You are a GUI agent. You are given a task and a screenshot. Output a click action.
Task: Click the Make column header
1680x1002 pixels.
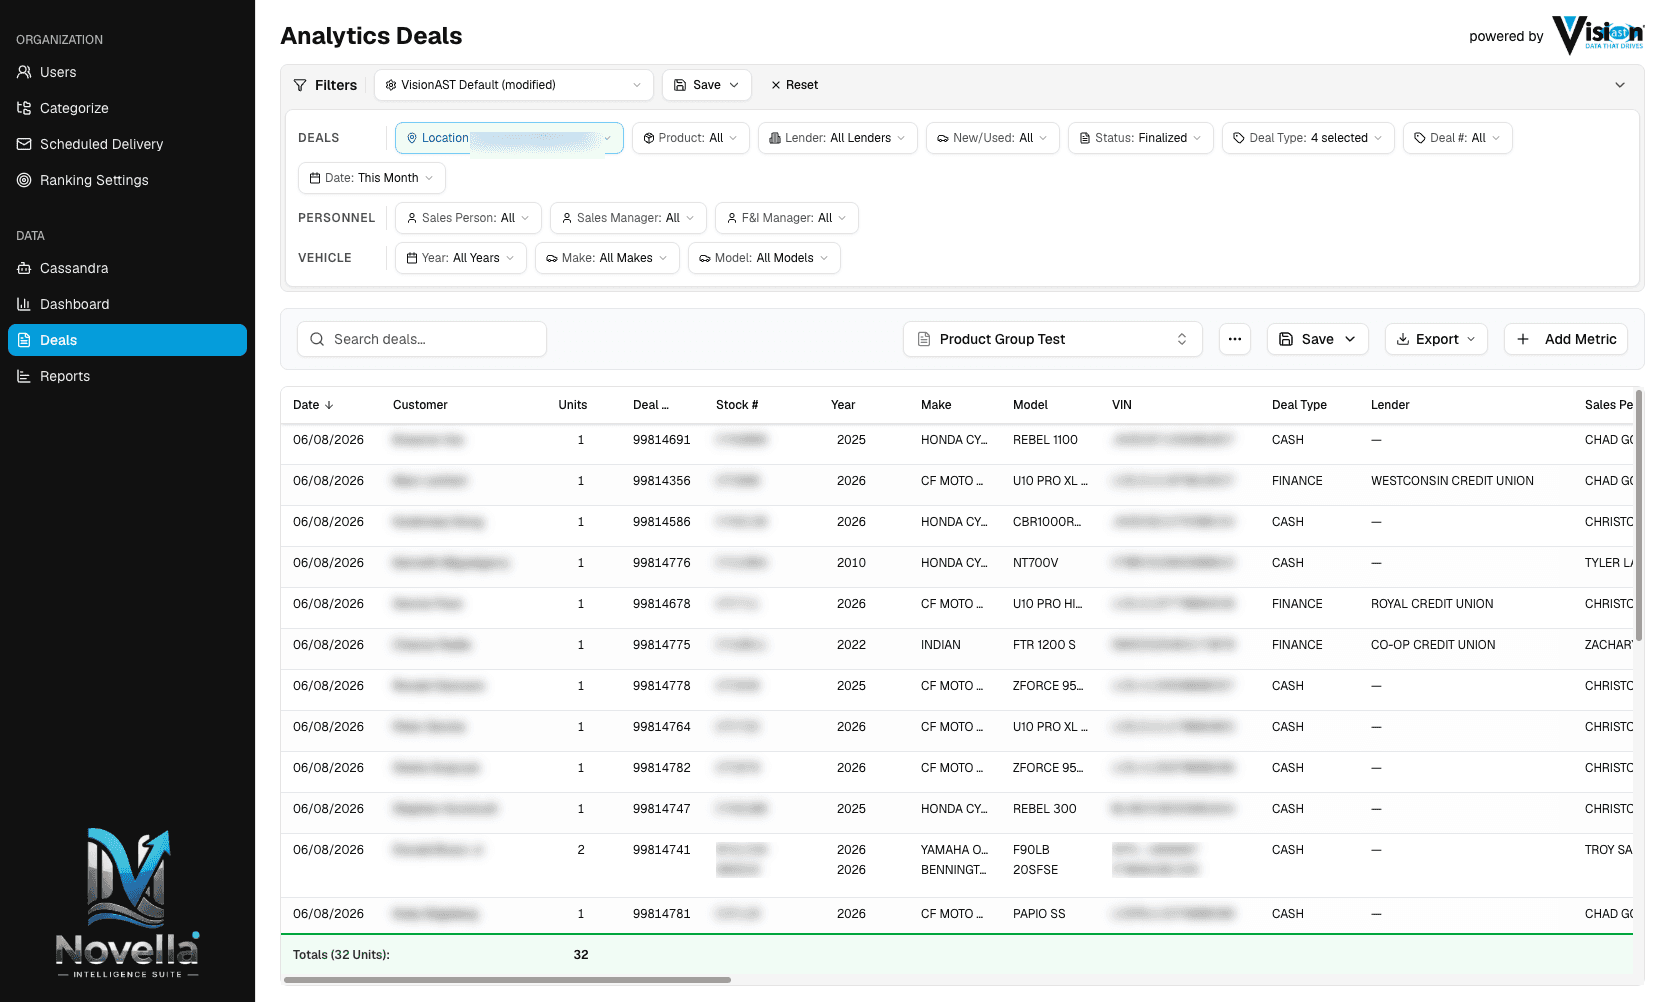[x=936, y=405]
